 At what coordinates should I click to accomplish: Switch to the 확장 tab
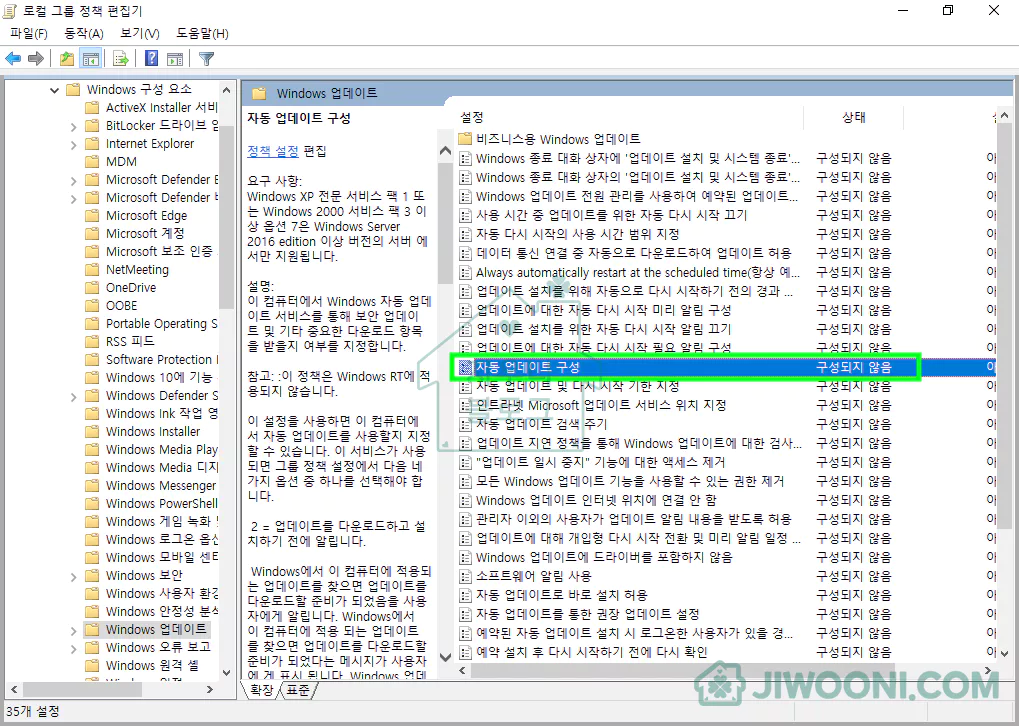click(x=261, y=690)
